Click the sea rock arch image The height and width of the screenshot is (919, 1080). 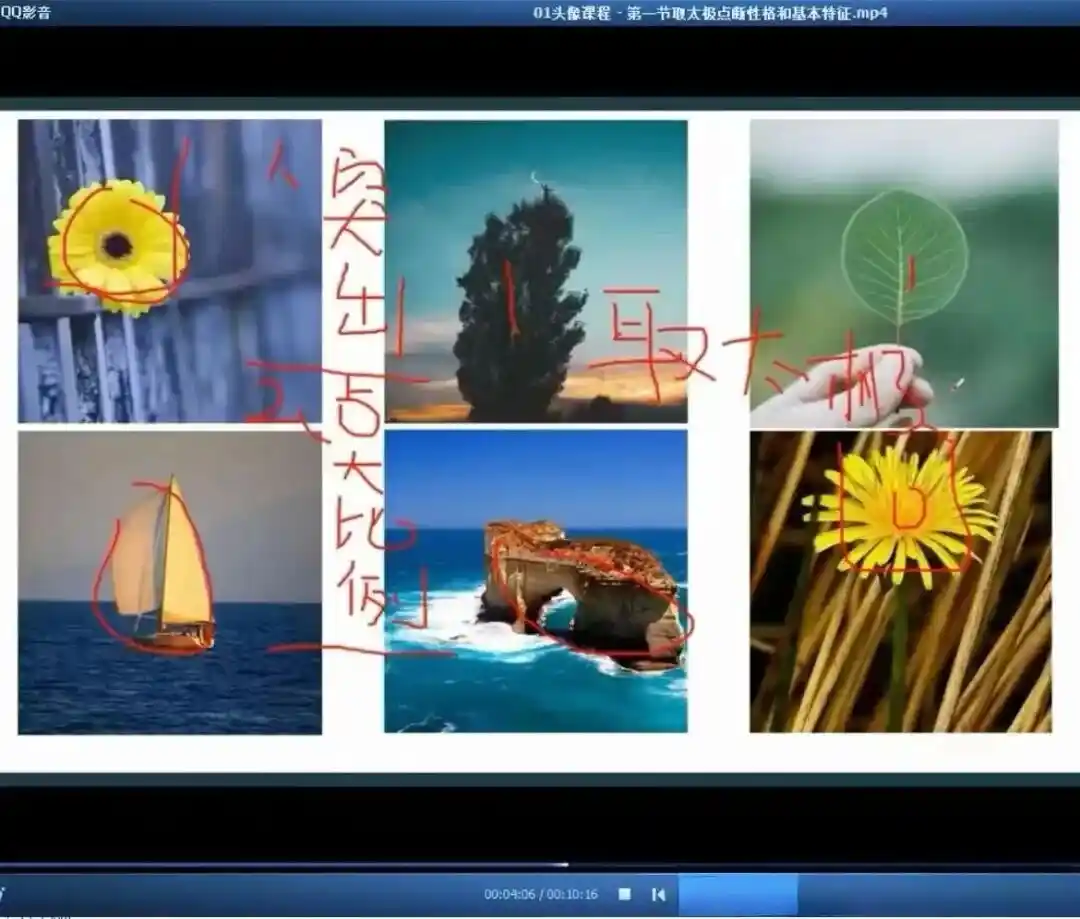pos(535,581)
